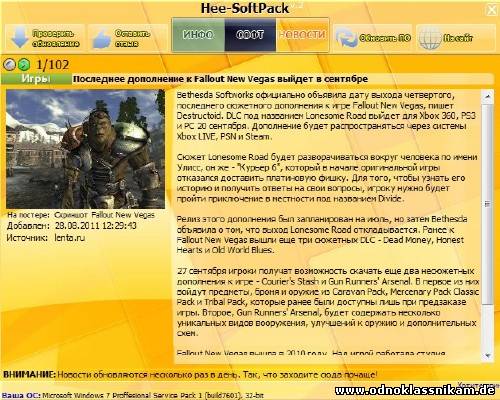
Task: Click the news headline about Fallout New Vegas
Action: 220,79
